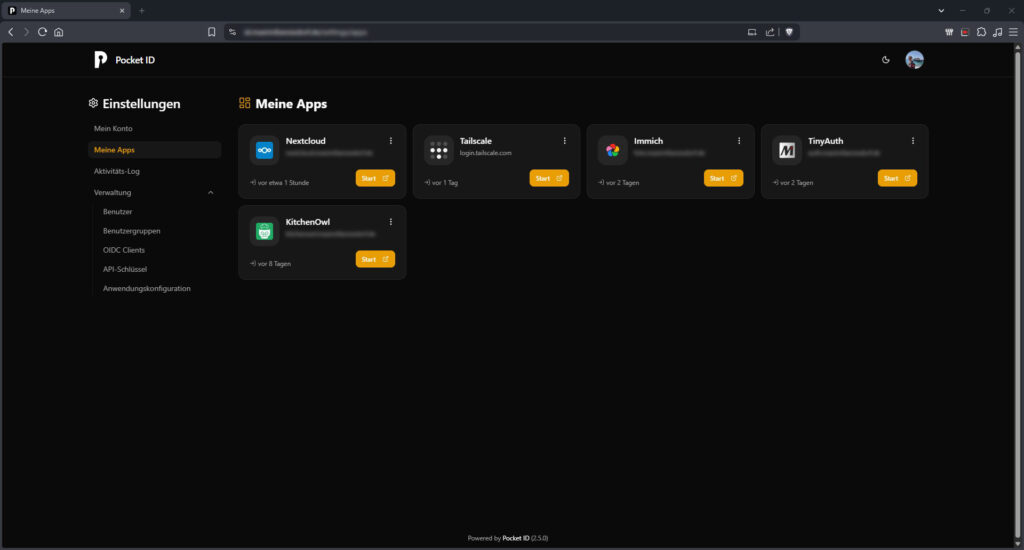Open the Tailscale three-dot options menu
Viewport: 1024px width, 550px height.
[565, 141]
